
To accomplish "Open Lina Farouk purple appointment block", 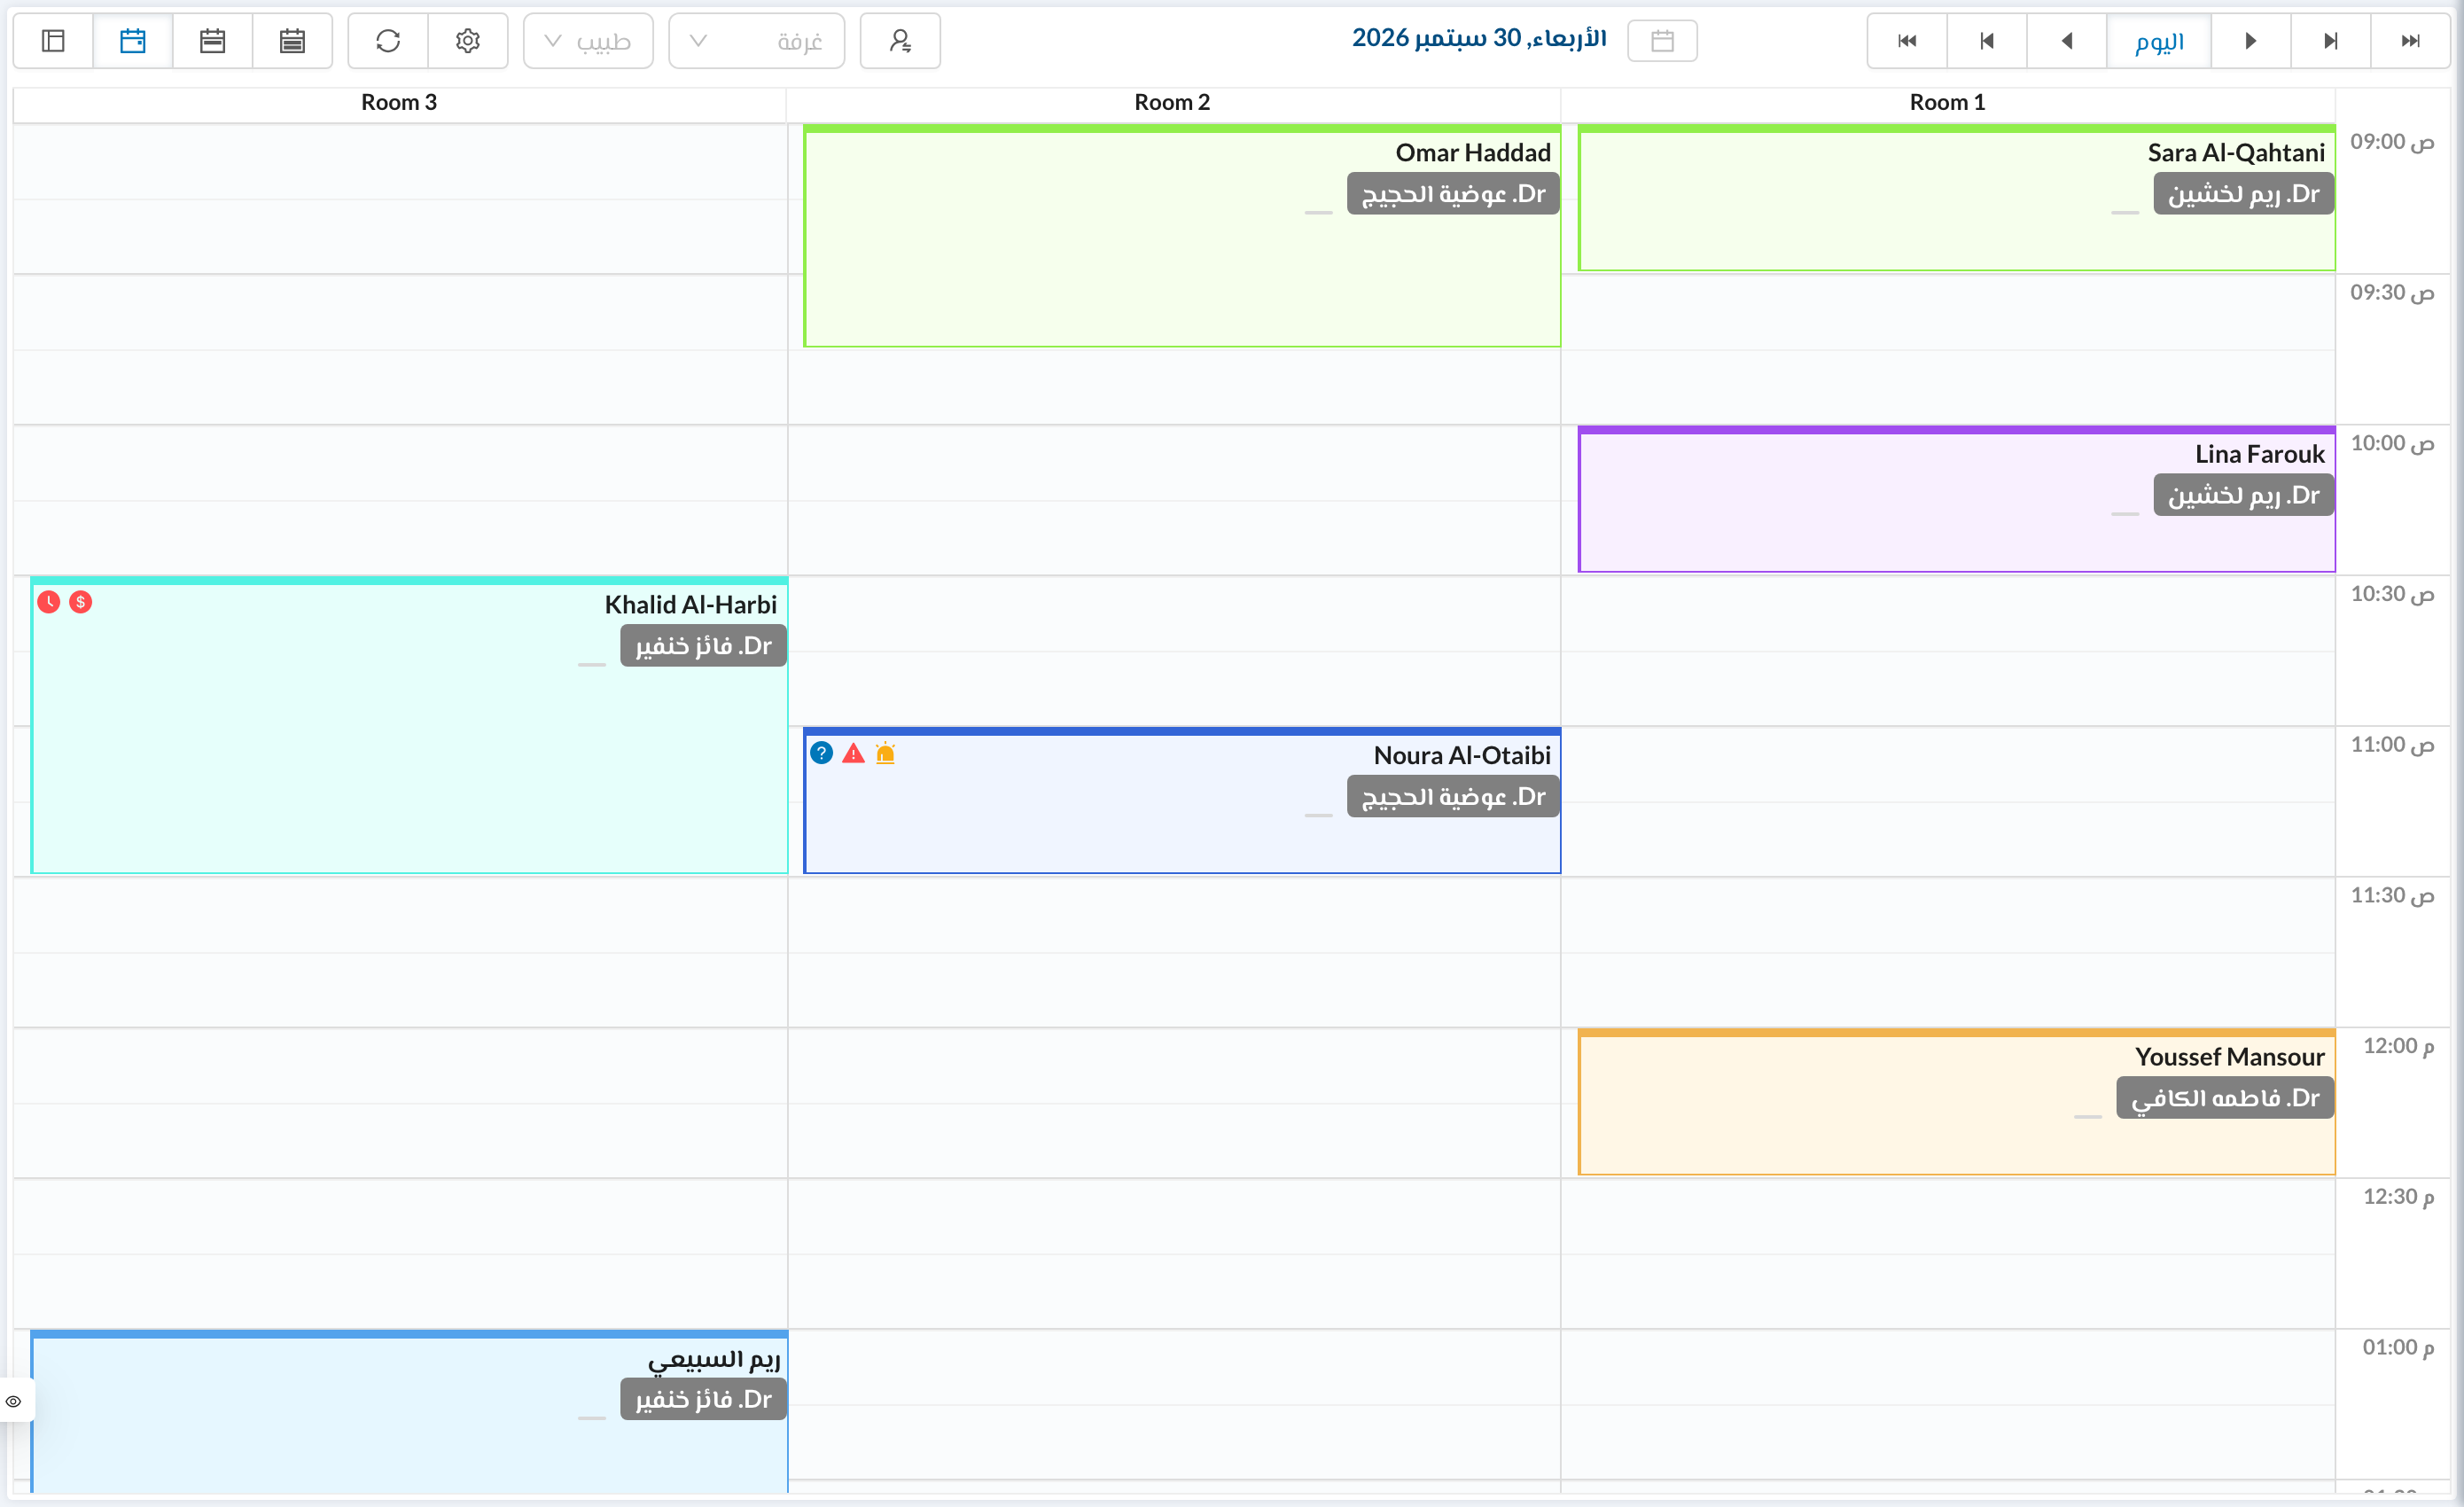I will click(1956, 500).
